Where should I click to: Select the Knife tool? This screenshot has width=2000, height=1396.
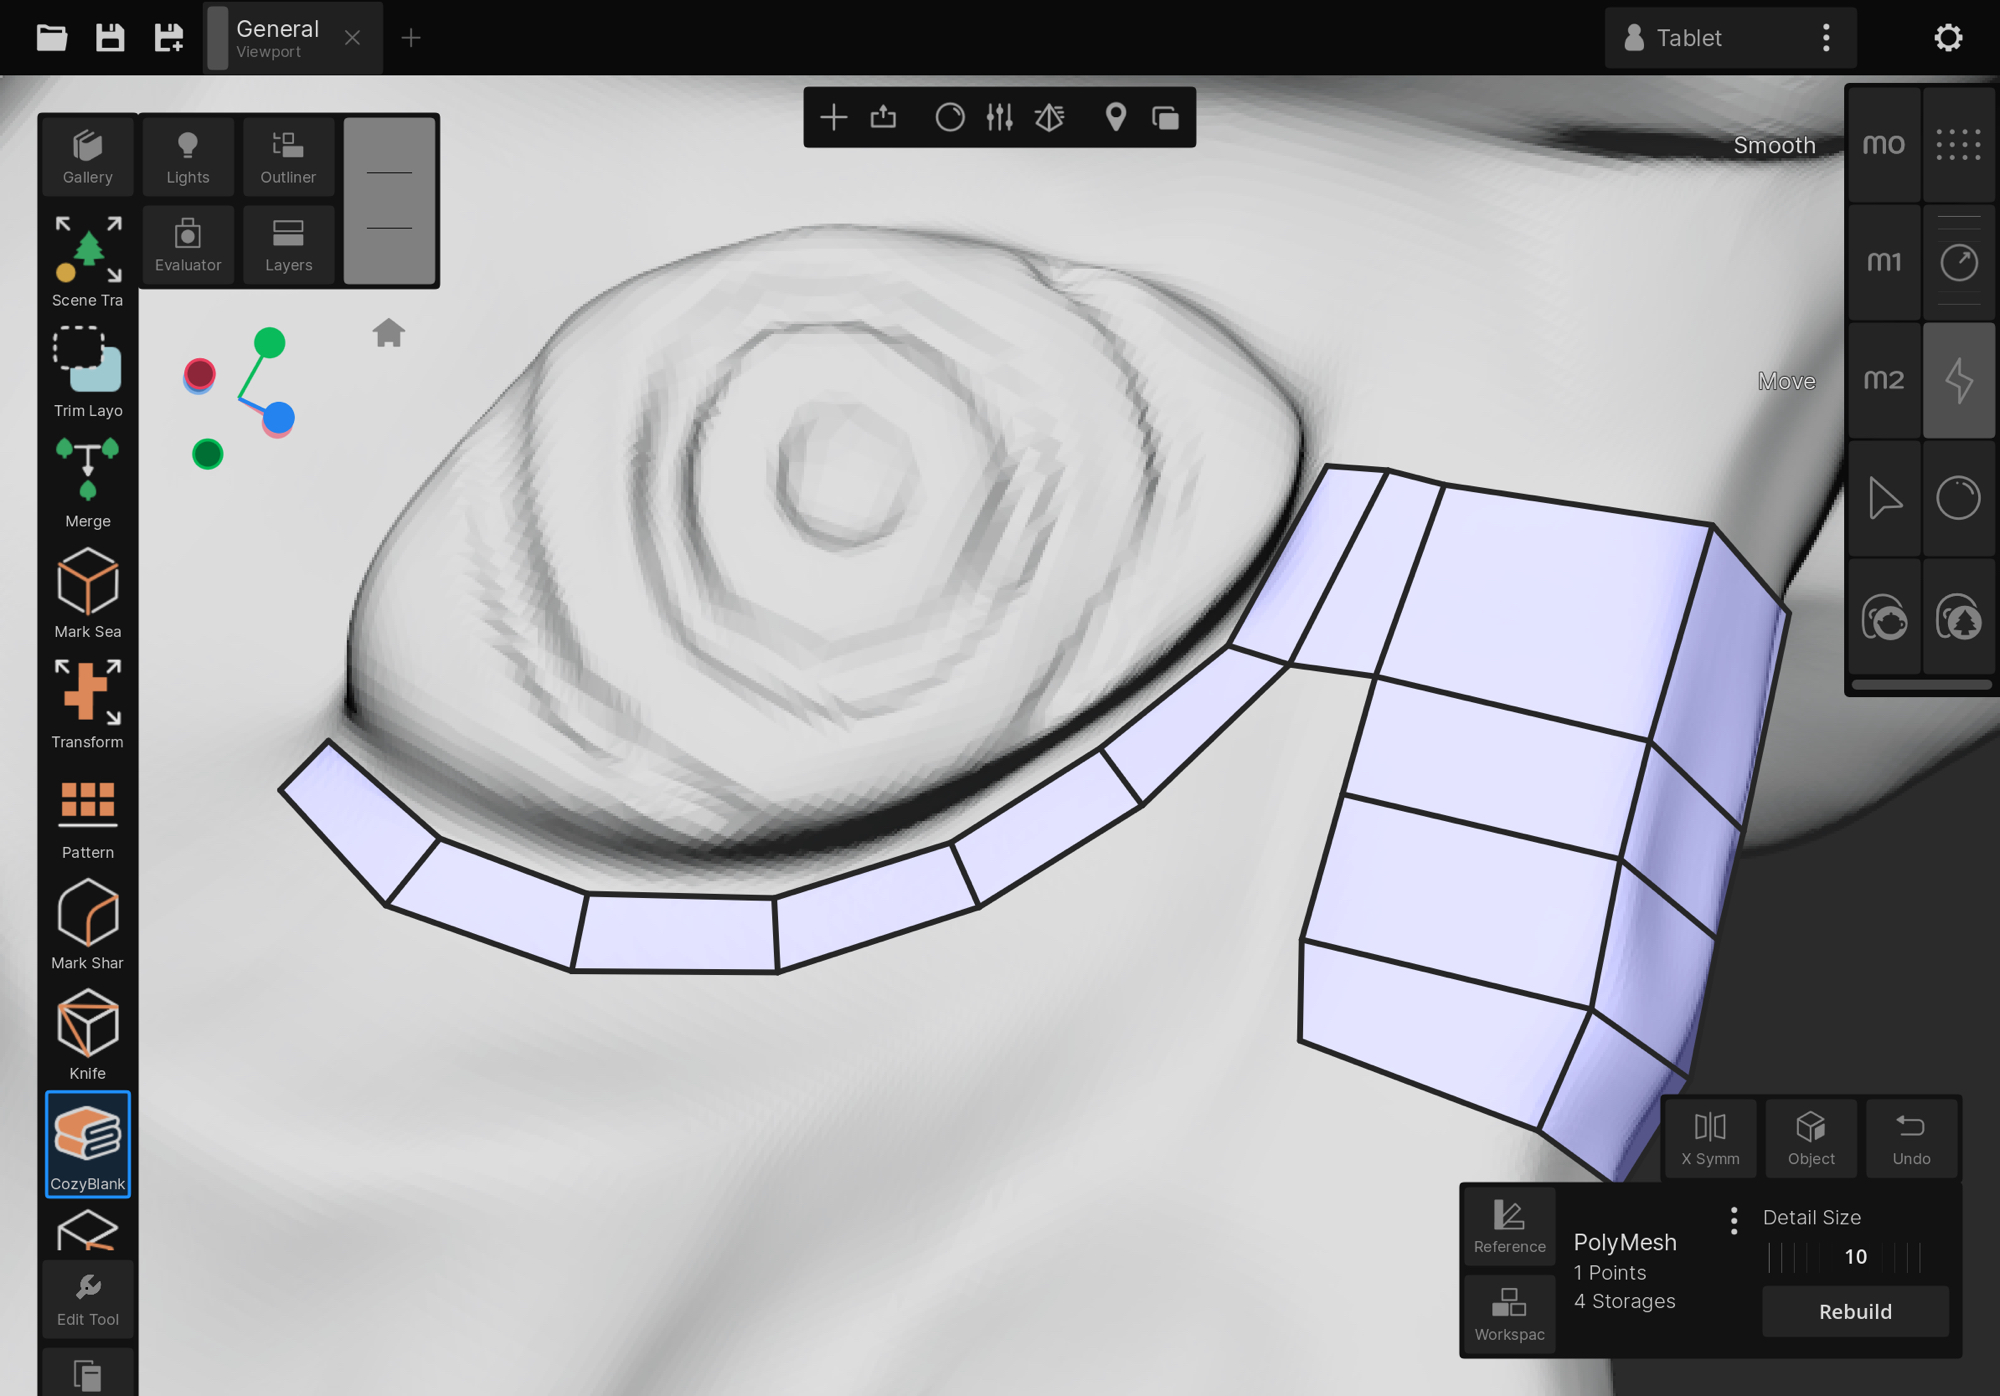[88, 1035]
